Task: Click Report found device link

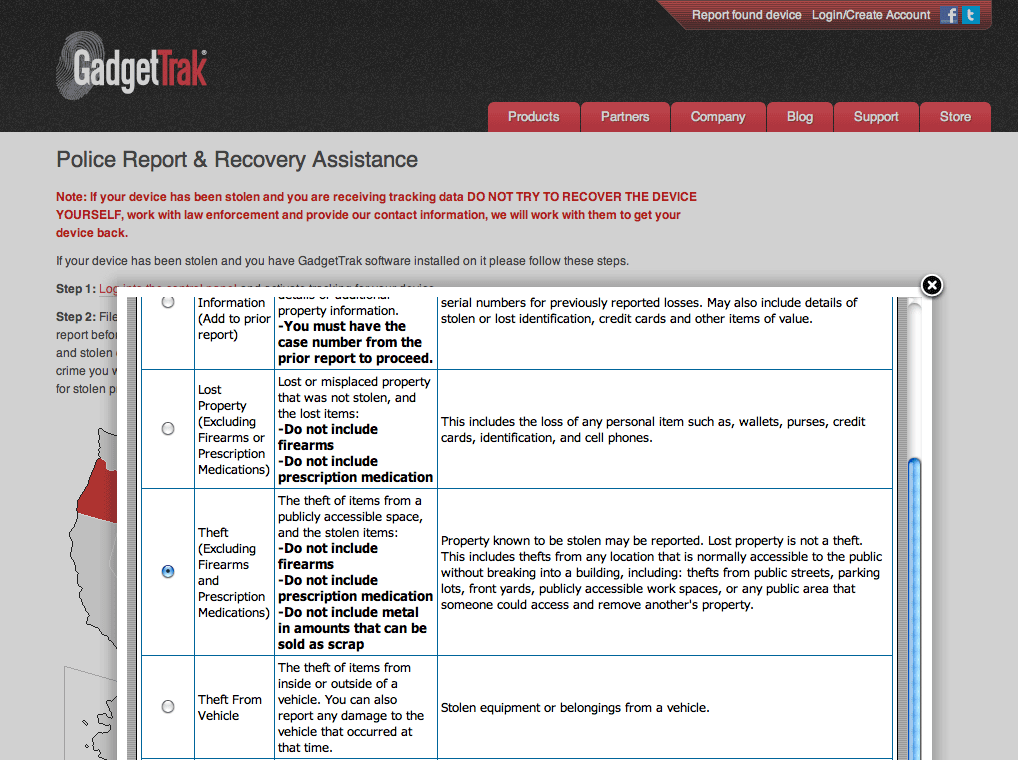Action: pyautogui.click(x=746, y=15)
